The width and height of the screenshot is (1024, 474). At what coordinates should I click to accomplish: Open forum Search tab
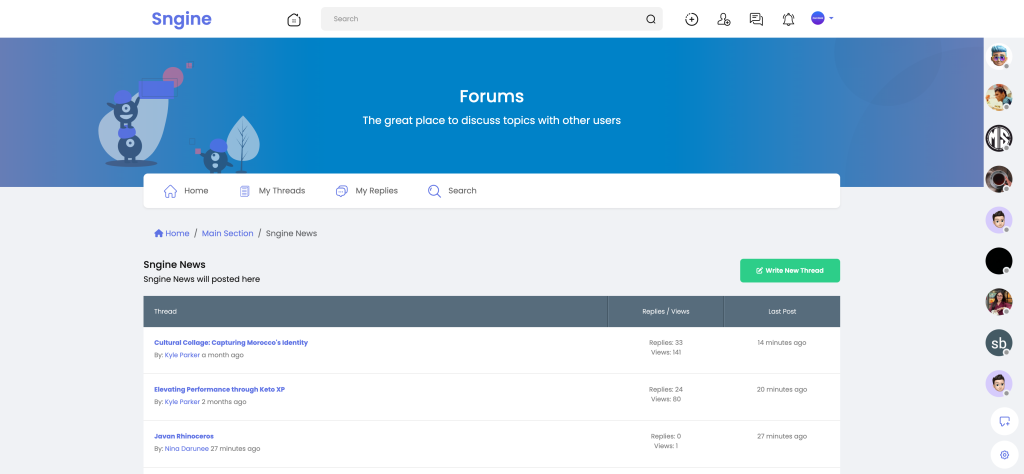(x=452, y=191)
